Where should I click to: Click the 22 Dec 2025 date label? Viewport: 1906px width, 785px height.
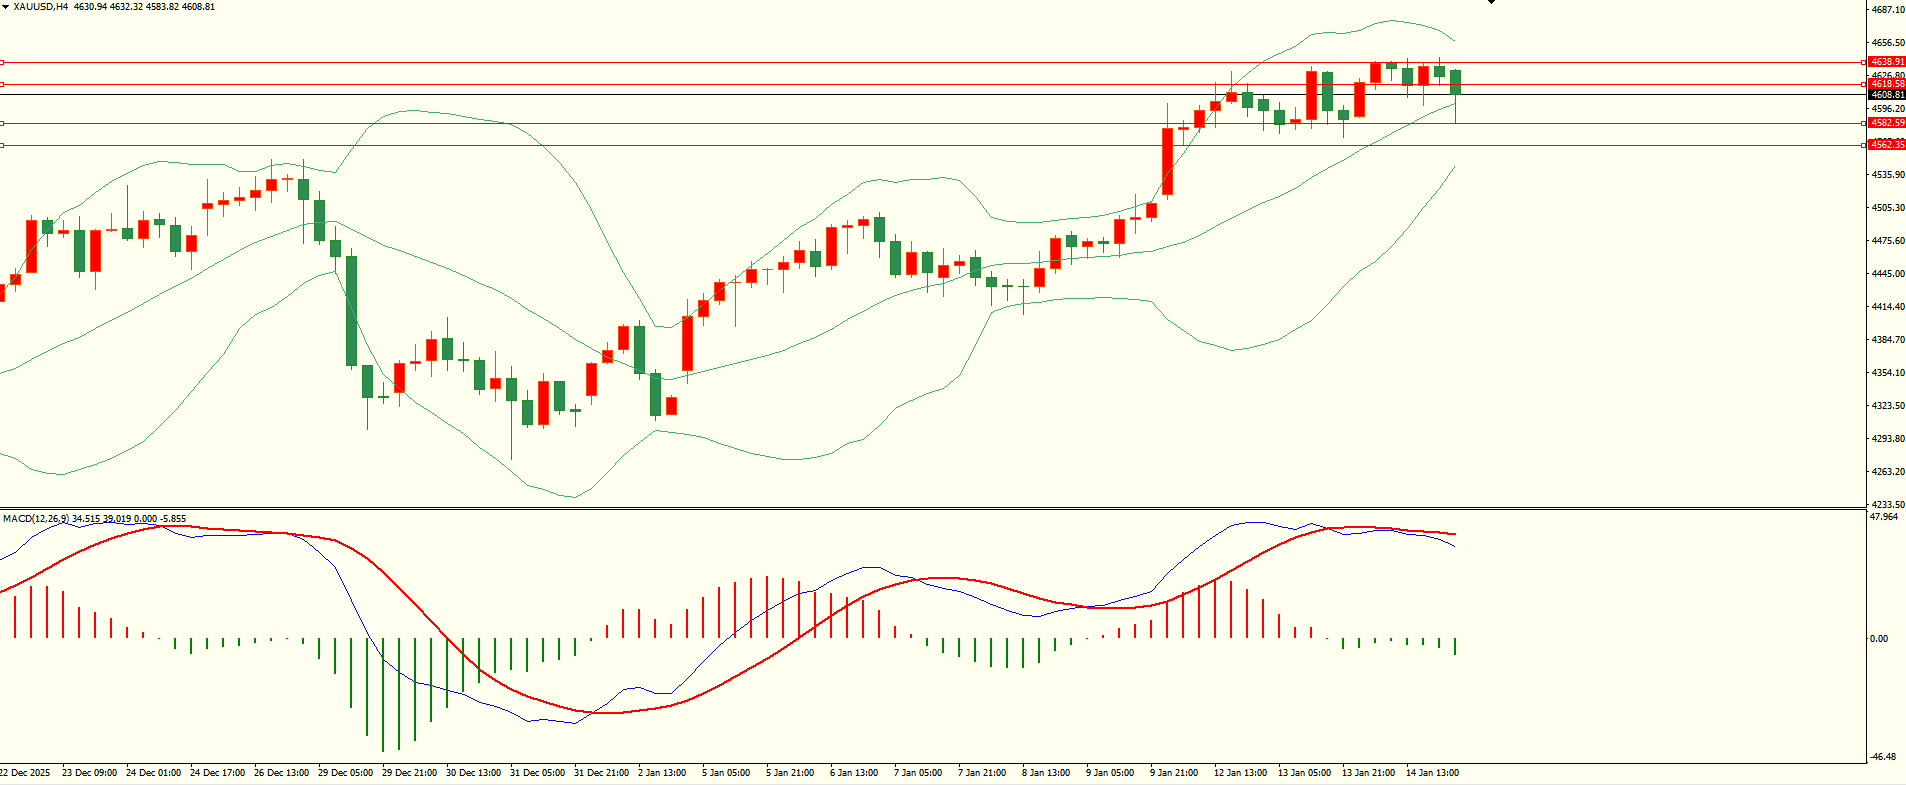pos(25,773)
